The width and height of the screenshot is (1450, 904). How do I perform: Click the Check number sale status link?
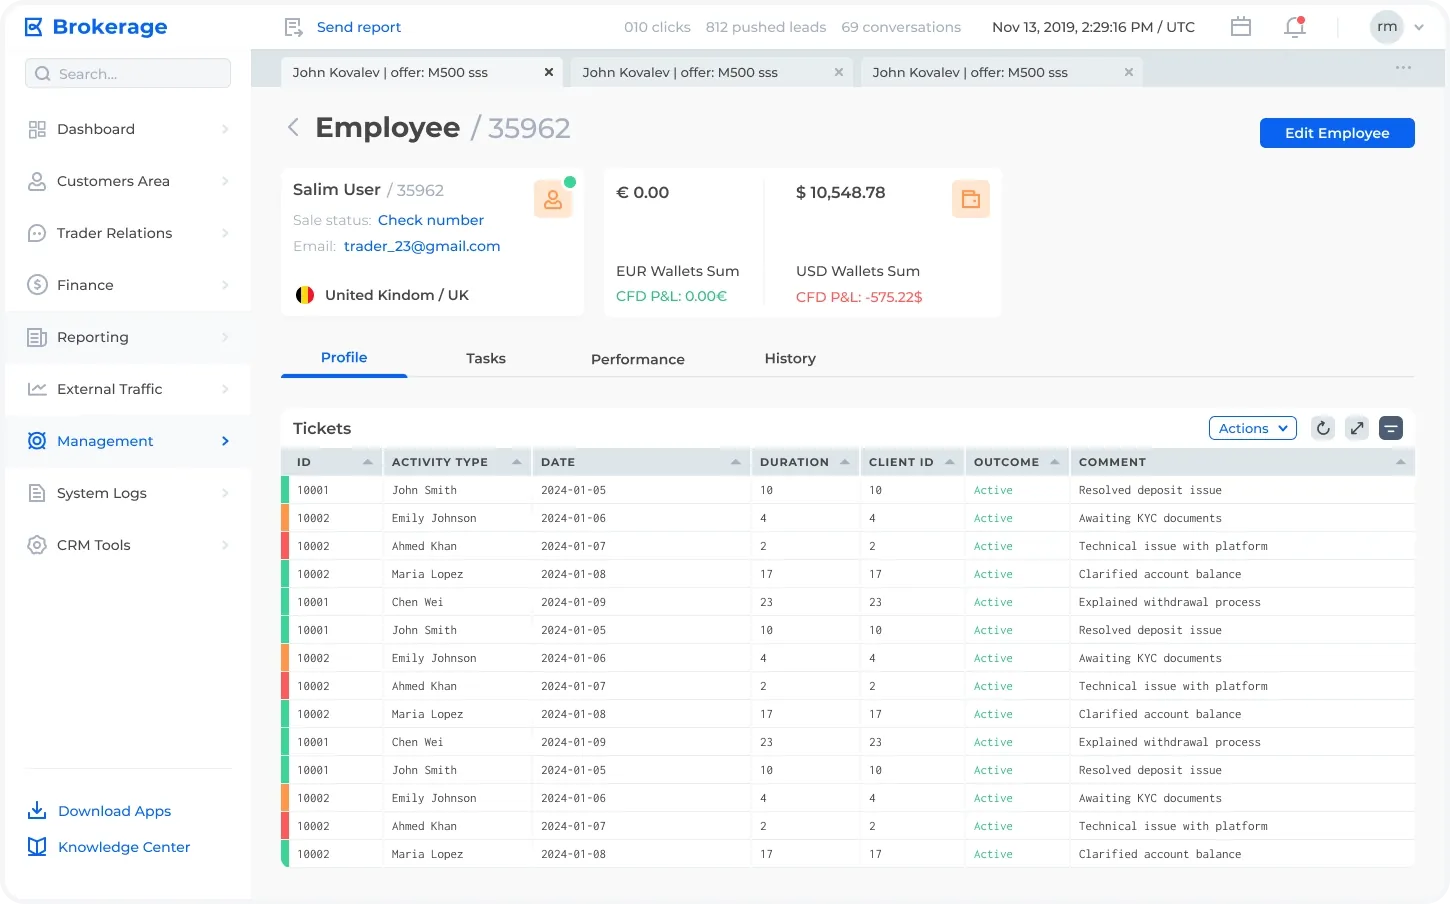point(431,220)
